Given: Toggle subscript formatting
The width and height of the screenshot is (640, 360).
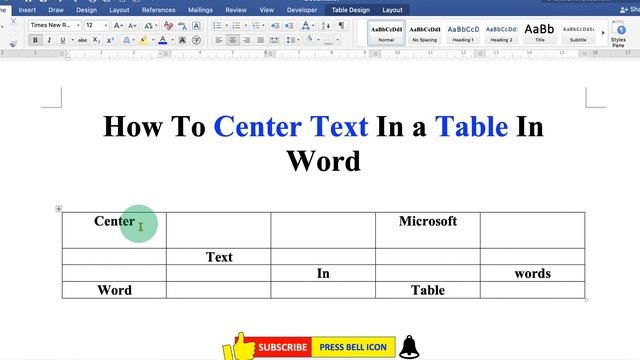Looking at the screenshot, I should tap(96, 40).
